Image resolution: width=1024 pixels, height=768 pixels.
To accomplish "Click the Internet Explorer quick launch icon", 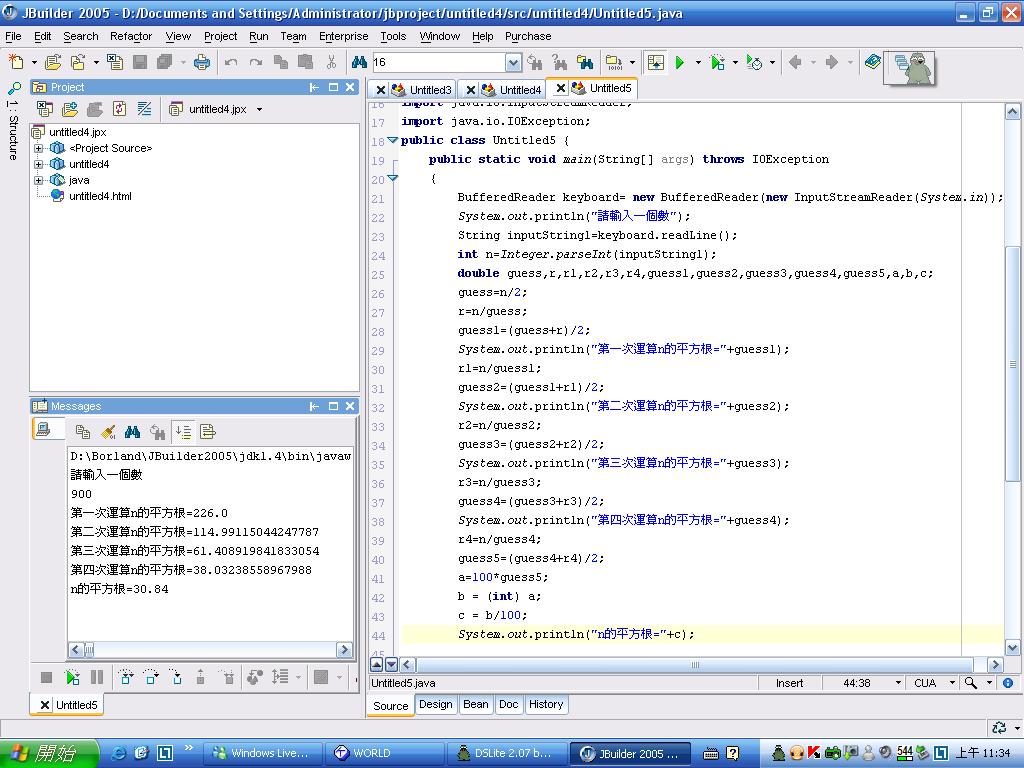I will point(119,753).
